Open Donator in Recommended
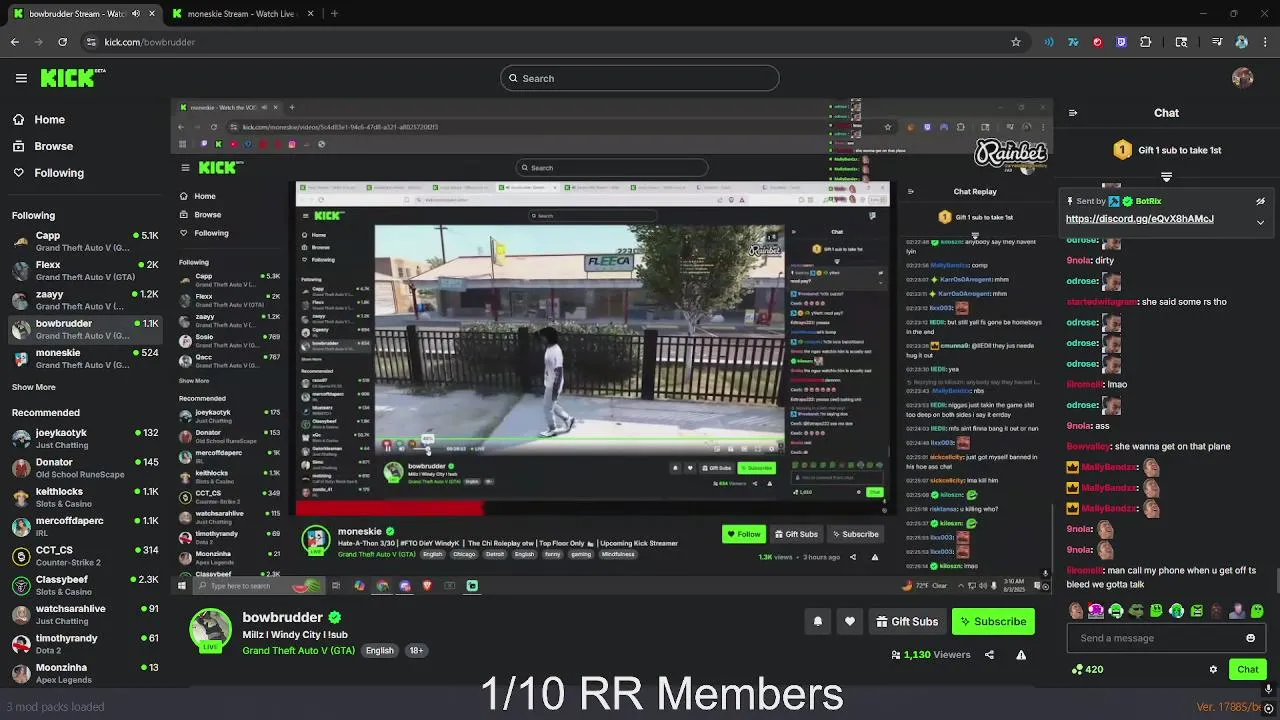This screenshot has width=1280, height=720. tap(84, 467)
